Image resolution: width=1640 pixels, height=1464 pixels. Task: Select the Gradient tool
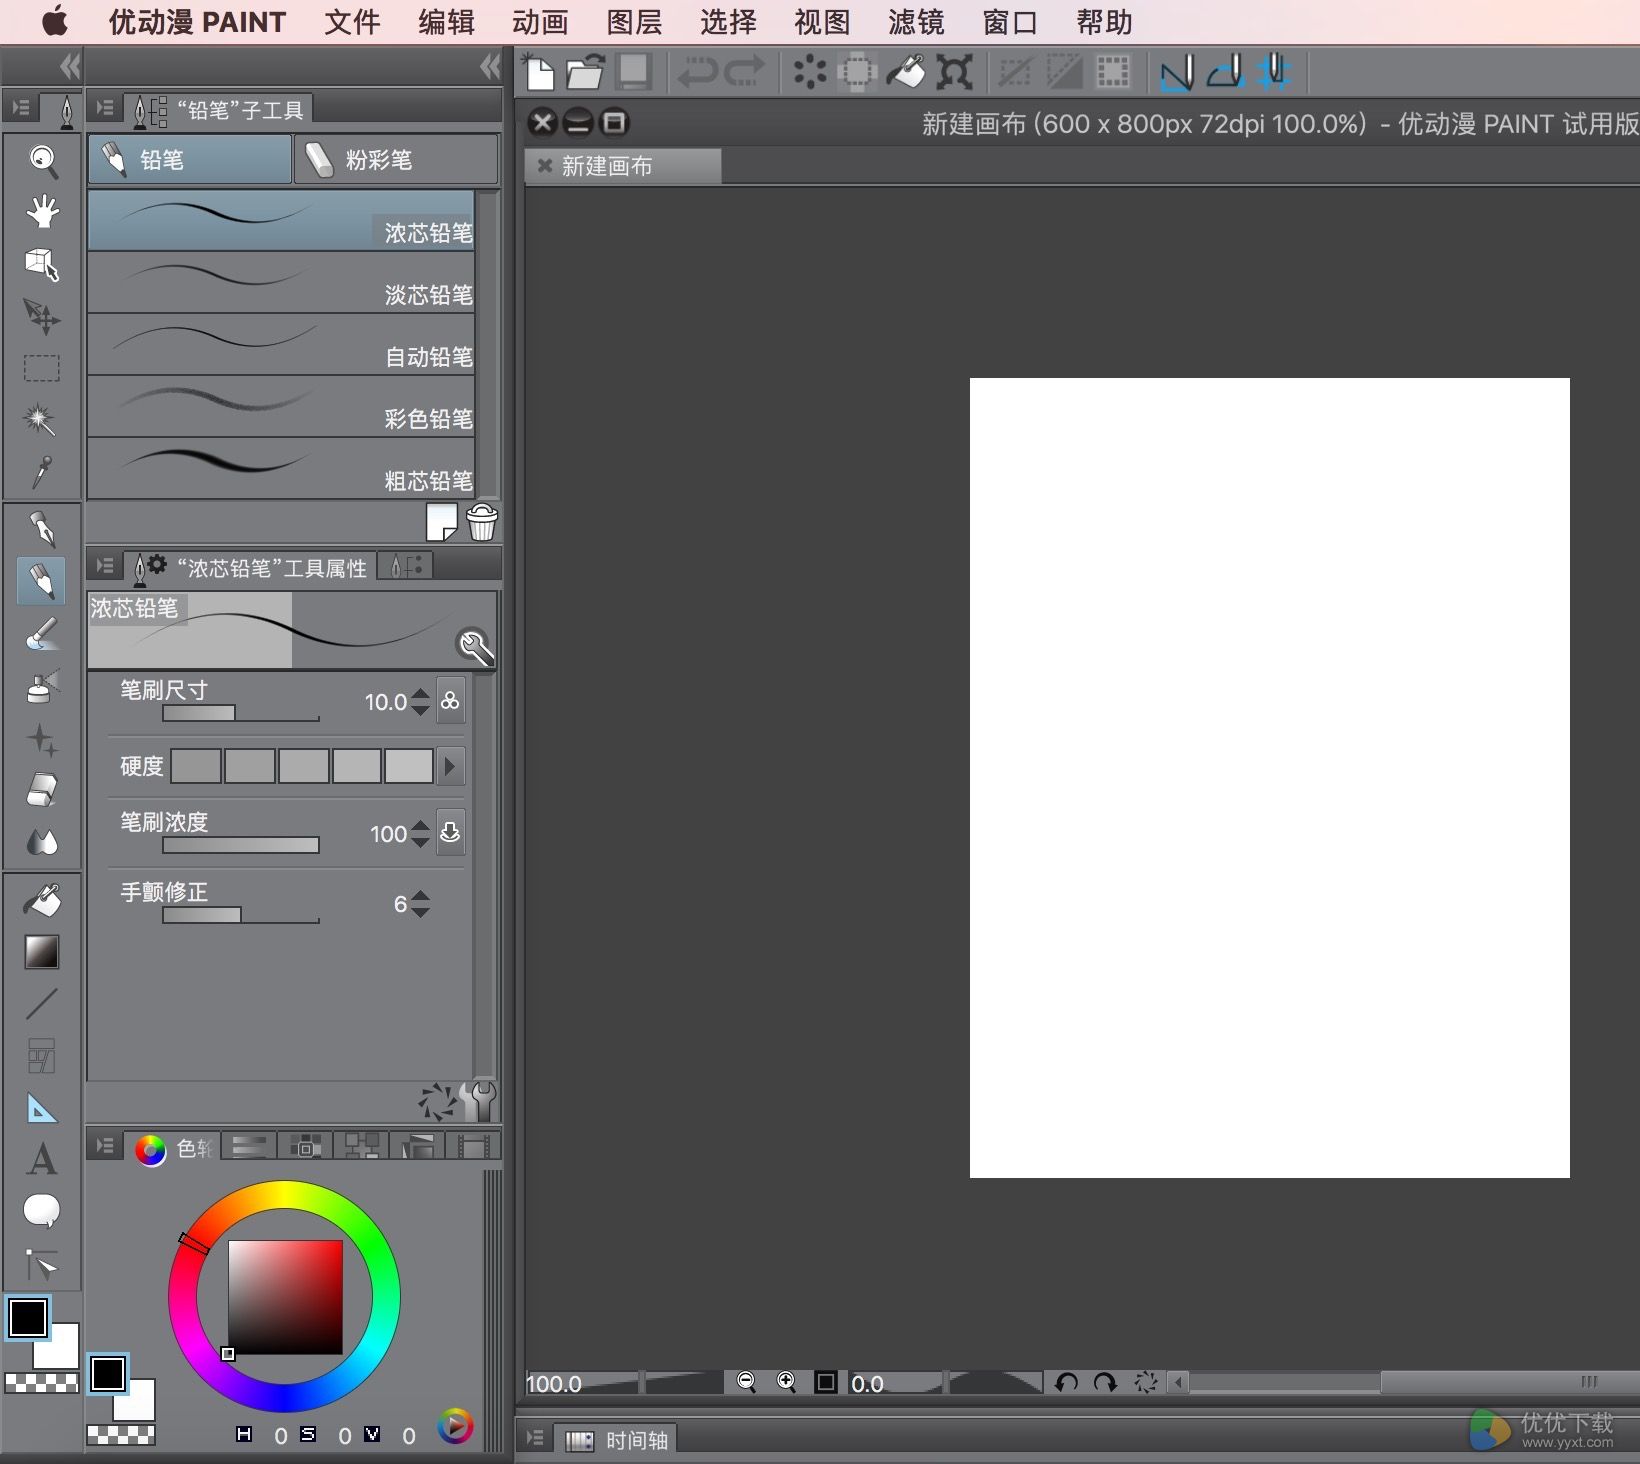tap(42, 952)
